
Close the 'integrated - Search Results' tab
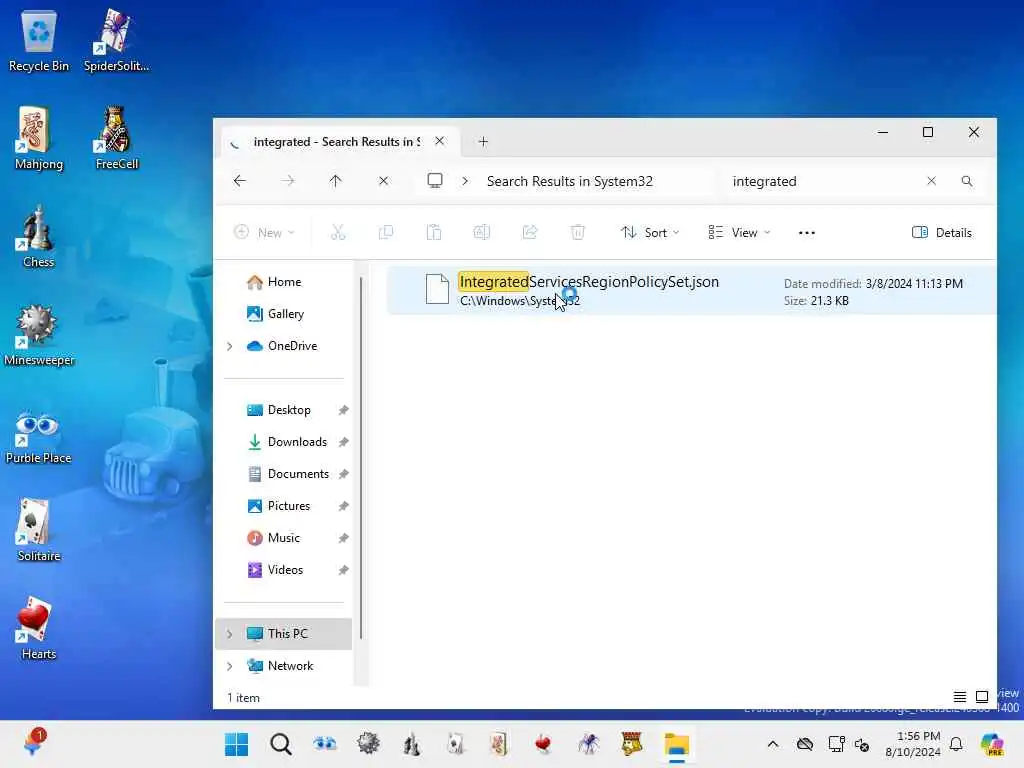440,141
